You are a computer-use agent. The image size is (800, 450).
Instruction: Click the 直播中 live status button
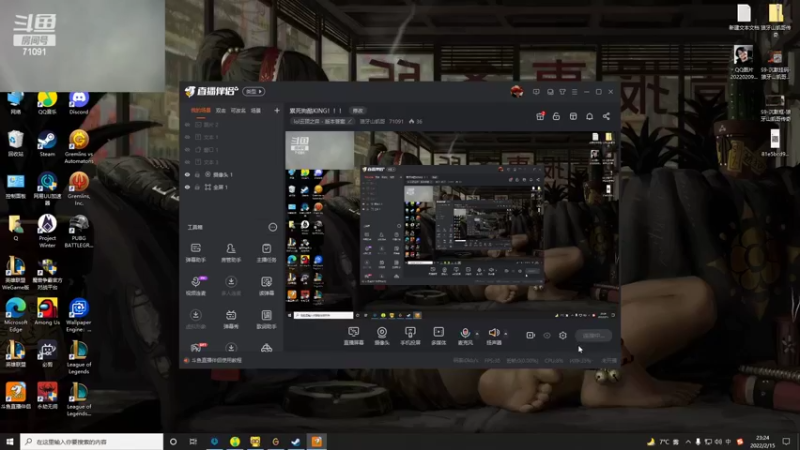(x=593, y=336)
